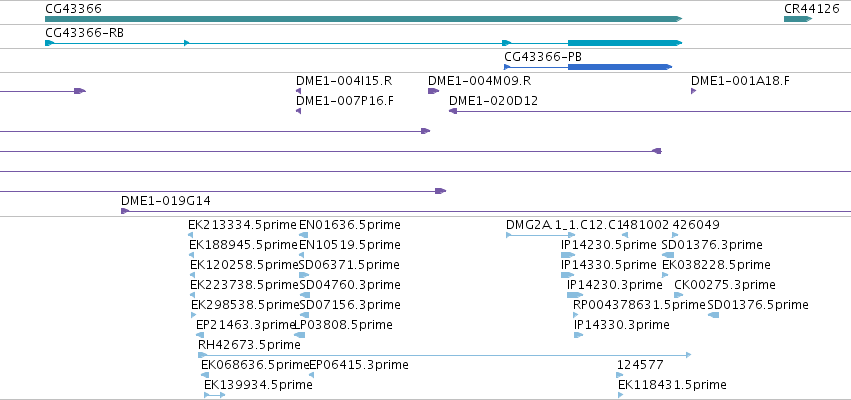Select the DME1-020D12 clone line
The width and height of the screenshot is (851, 400).
650,111
